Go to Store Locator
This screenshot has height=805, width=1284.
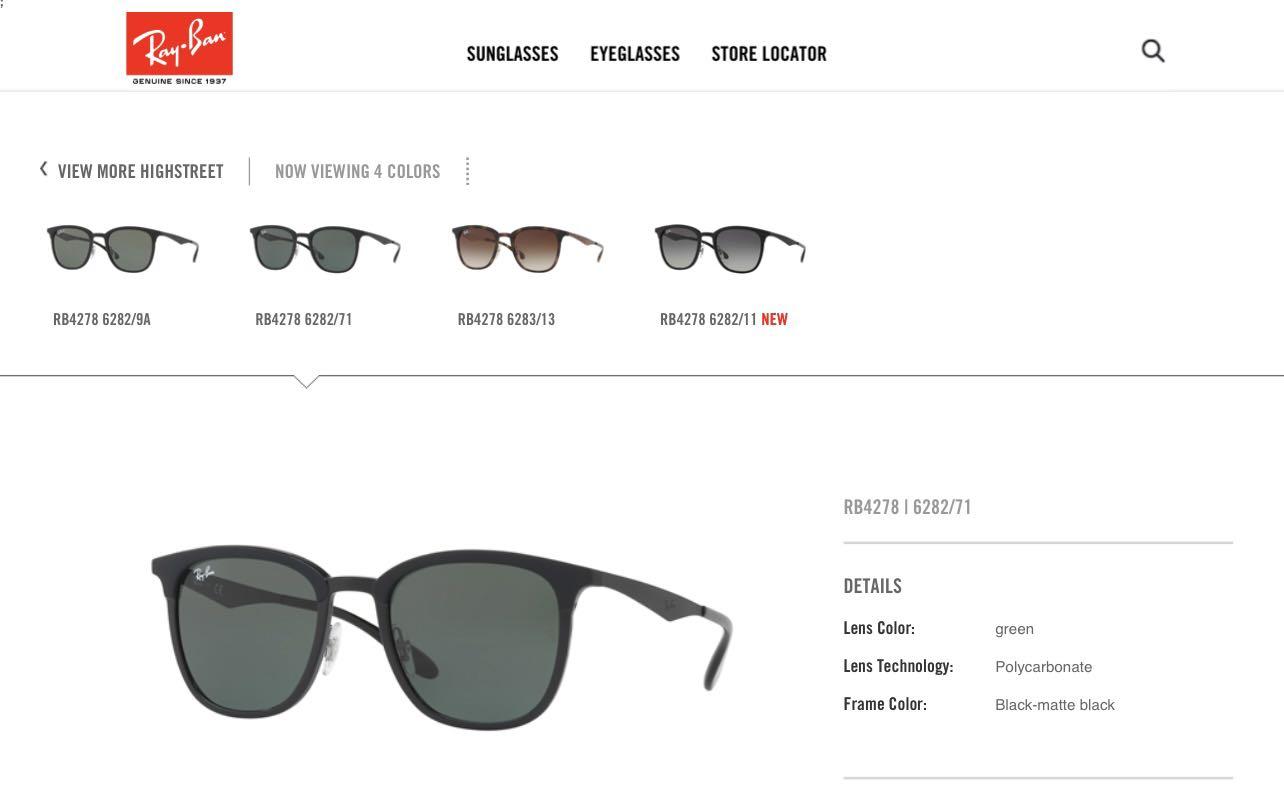[x=769, y=54]
